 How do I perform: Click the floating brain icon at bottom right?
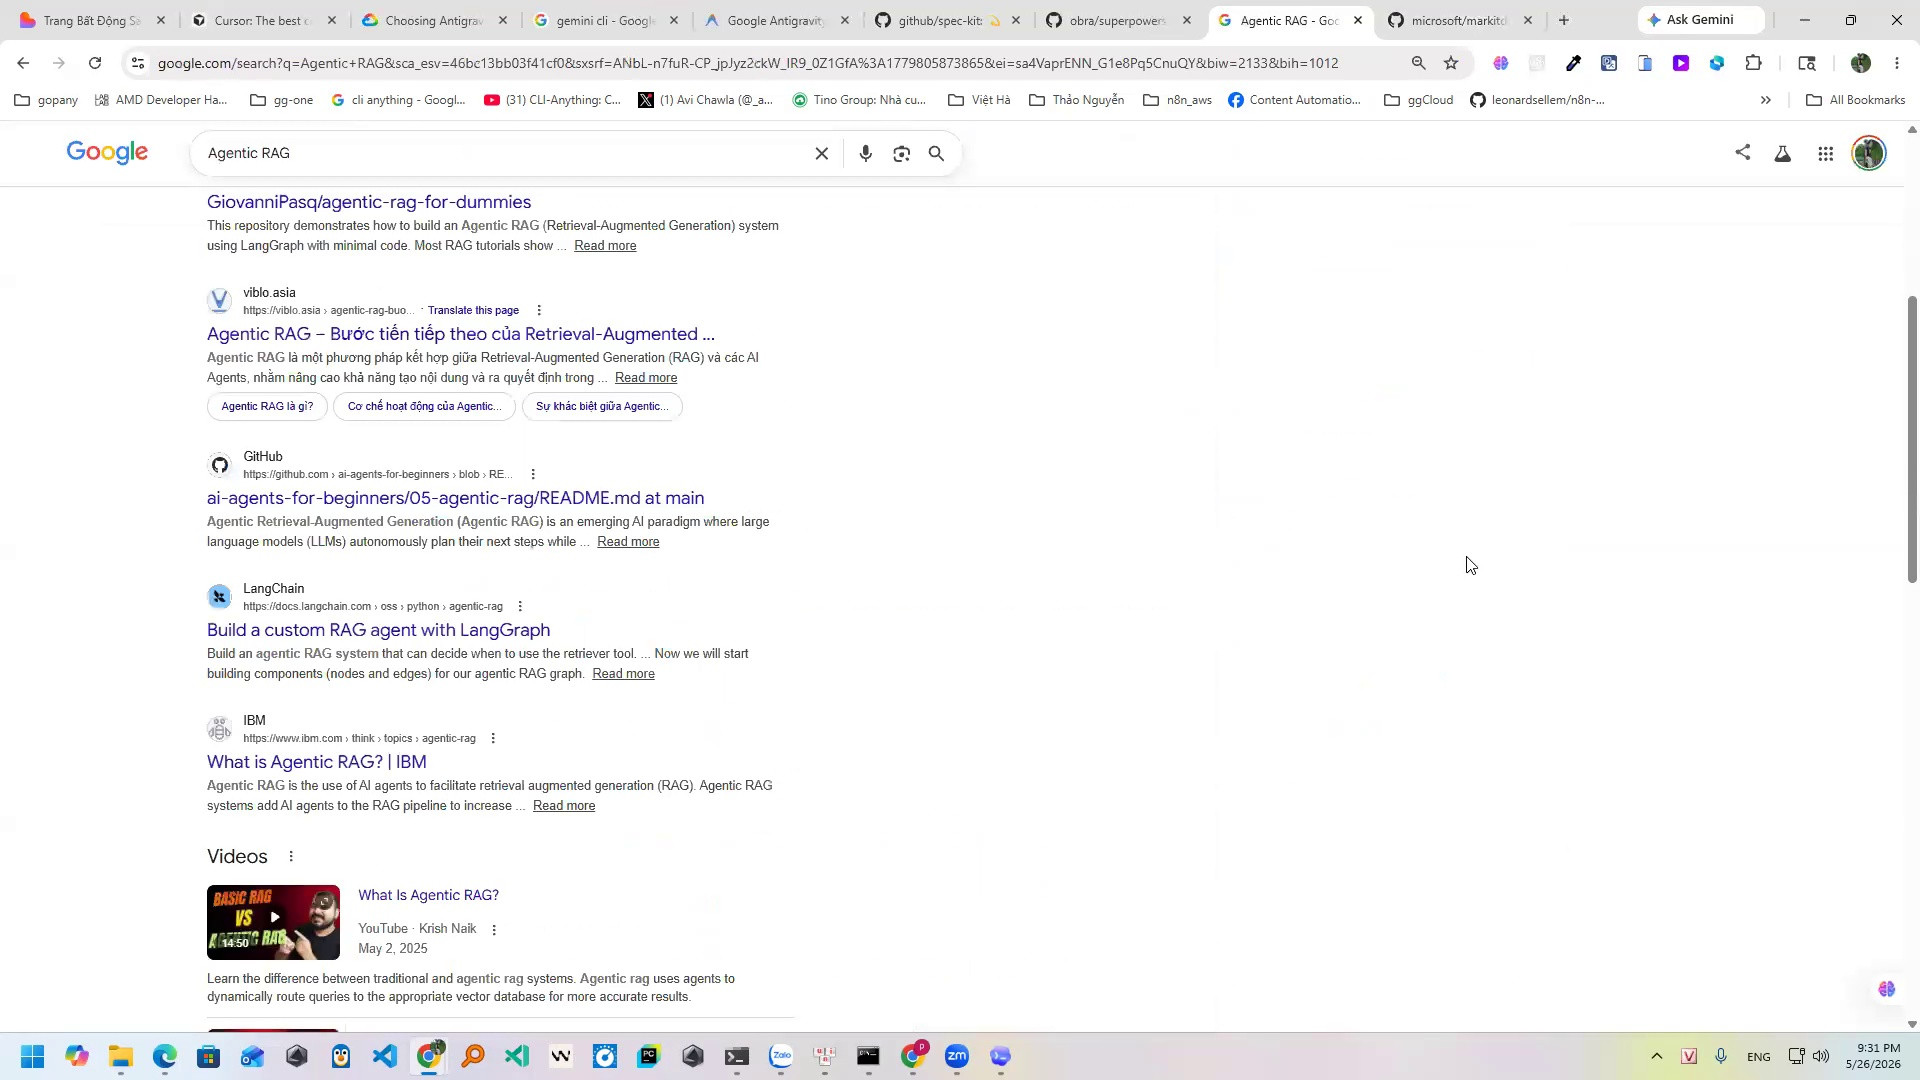(x=1887, y=989)
